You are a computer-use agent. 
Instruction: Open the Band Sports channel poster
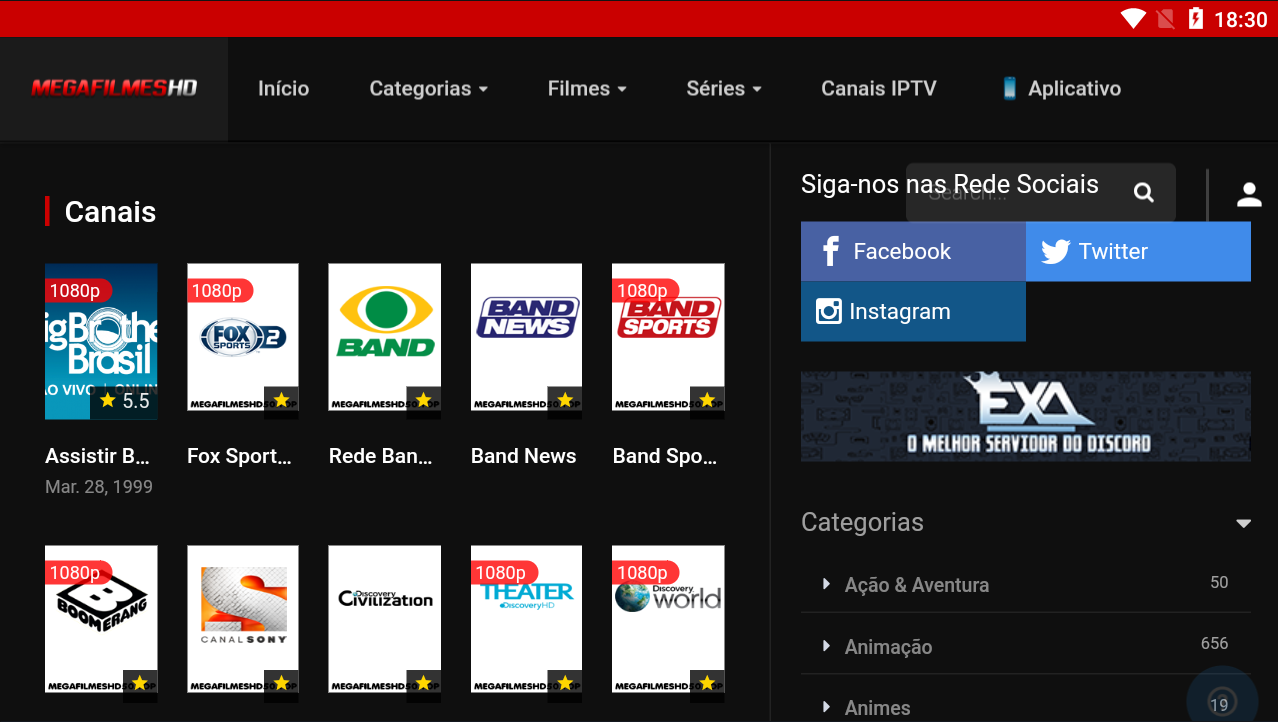click(668, 338)
